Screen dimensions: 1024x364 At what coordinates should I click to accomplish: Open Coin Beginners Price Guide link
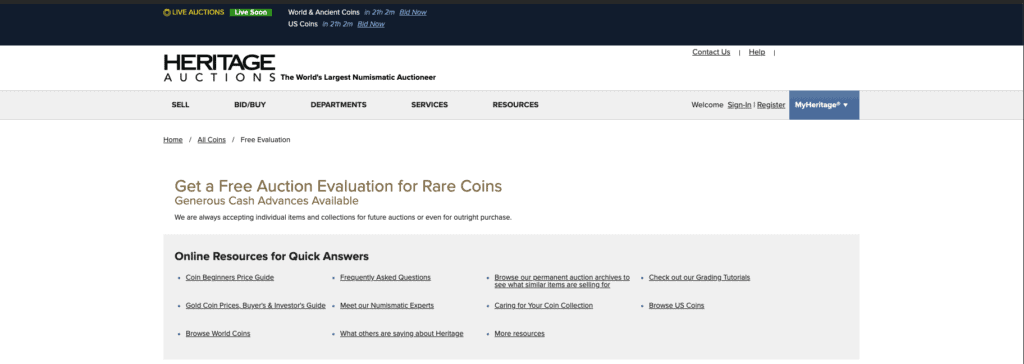click(x=230, y=278)
